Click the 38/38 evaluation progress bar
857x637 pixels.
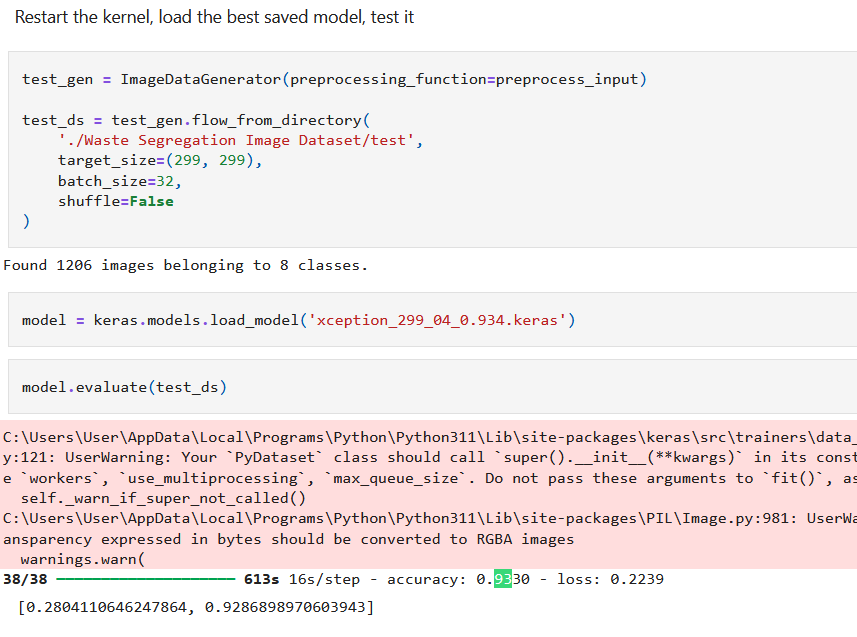pyautogui.click(x=146, y=579)
